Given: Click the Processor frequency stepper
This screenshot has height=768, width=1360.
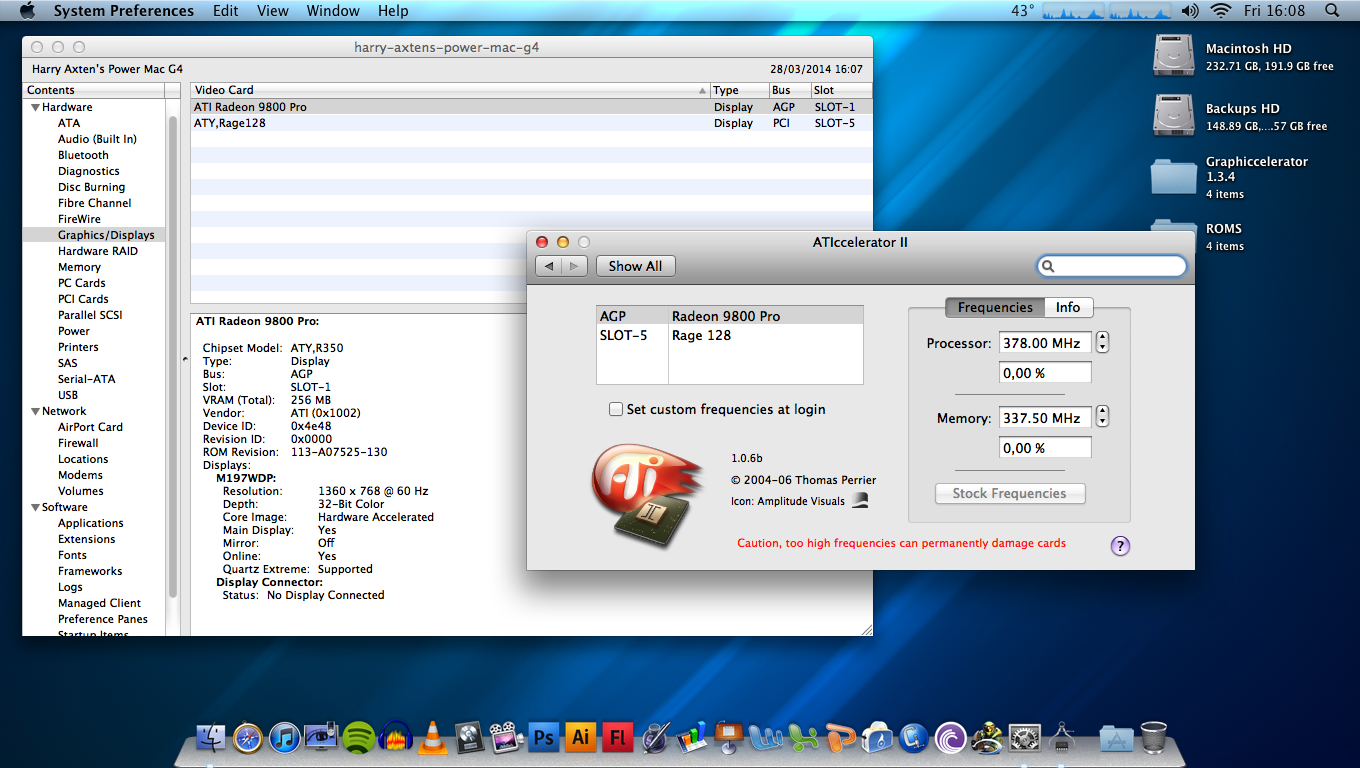Looking at the screenshot, I should pyautogui.click(x=1102, y=342).
